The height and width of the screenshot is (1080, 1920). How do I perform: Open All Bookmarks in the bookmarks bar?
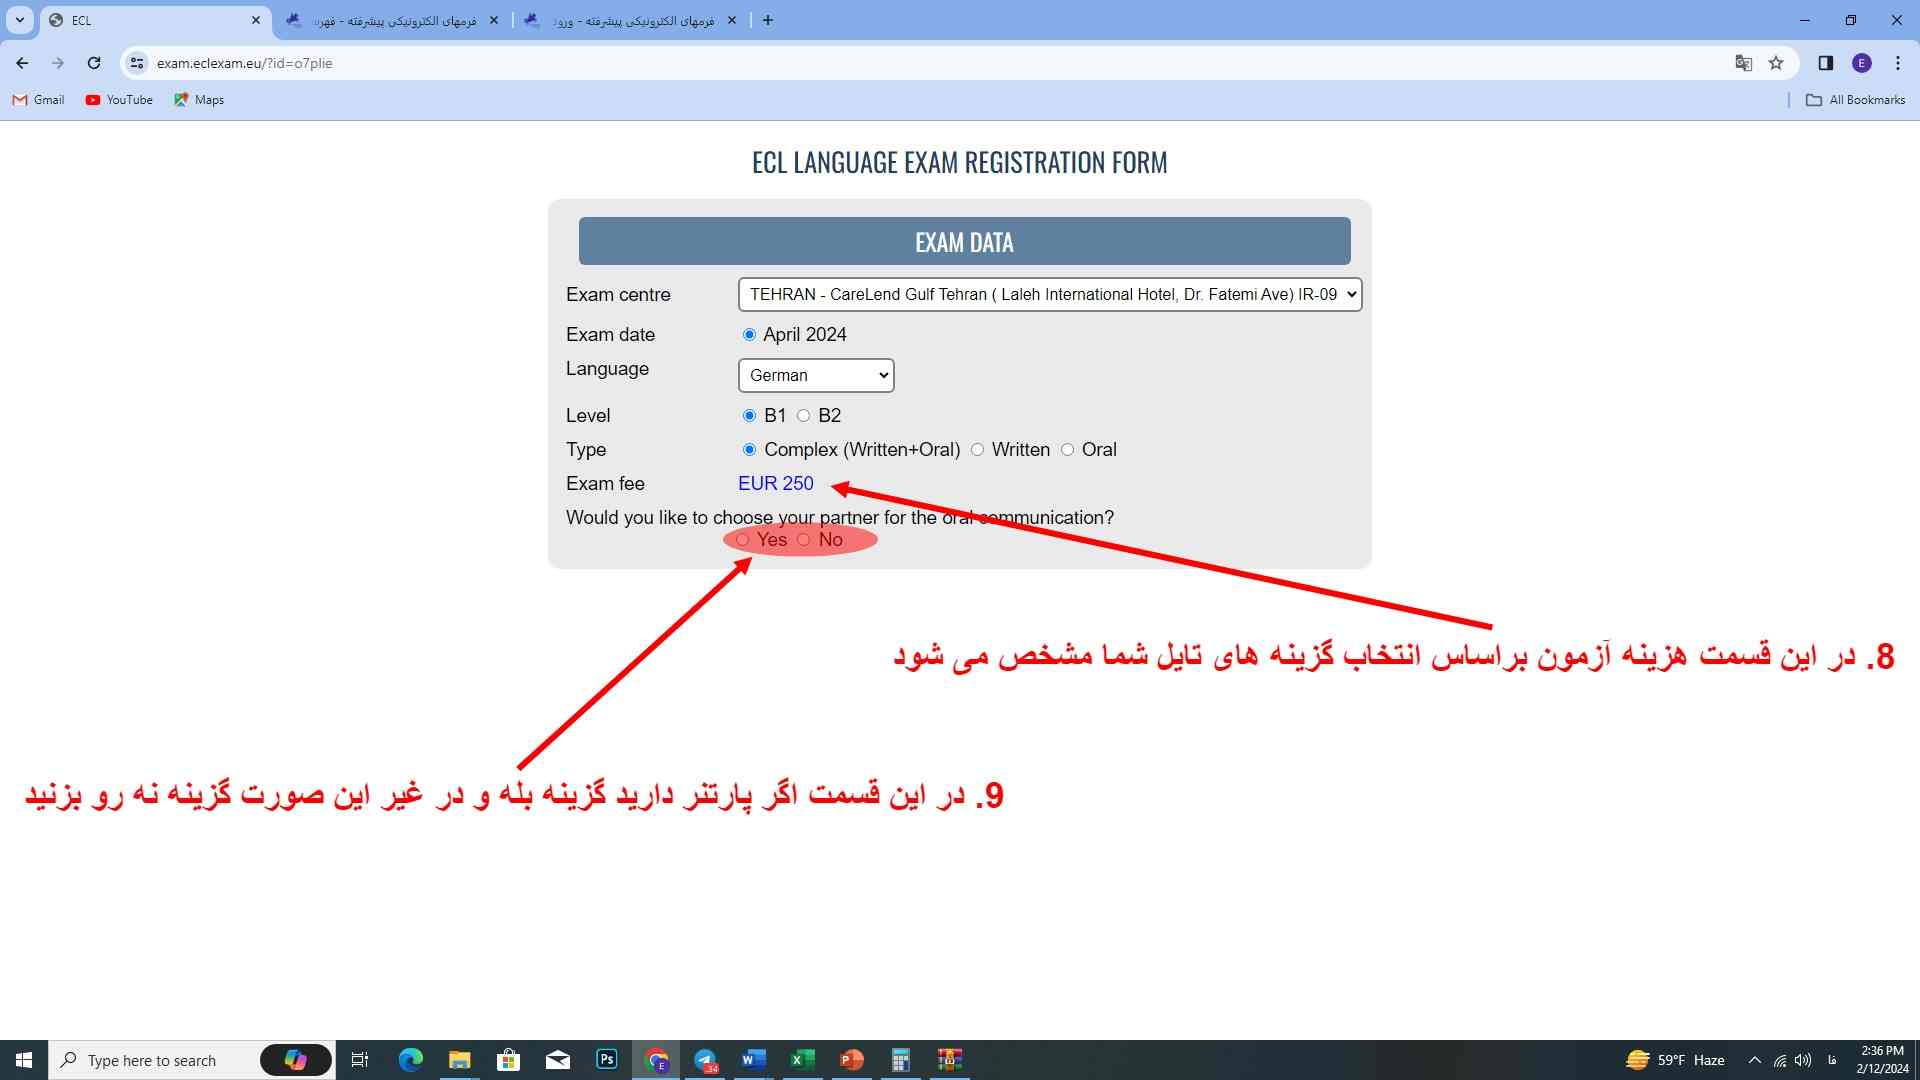(1855, 100)
